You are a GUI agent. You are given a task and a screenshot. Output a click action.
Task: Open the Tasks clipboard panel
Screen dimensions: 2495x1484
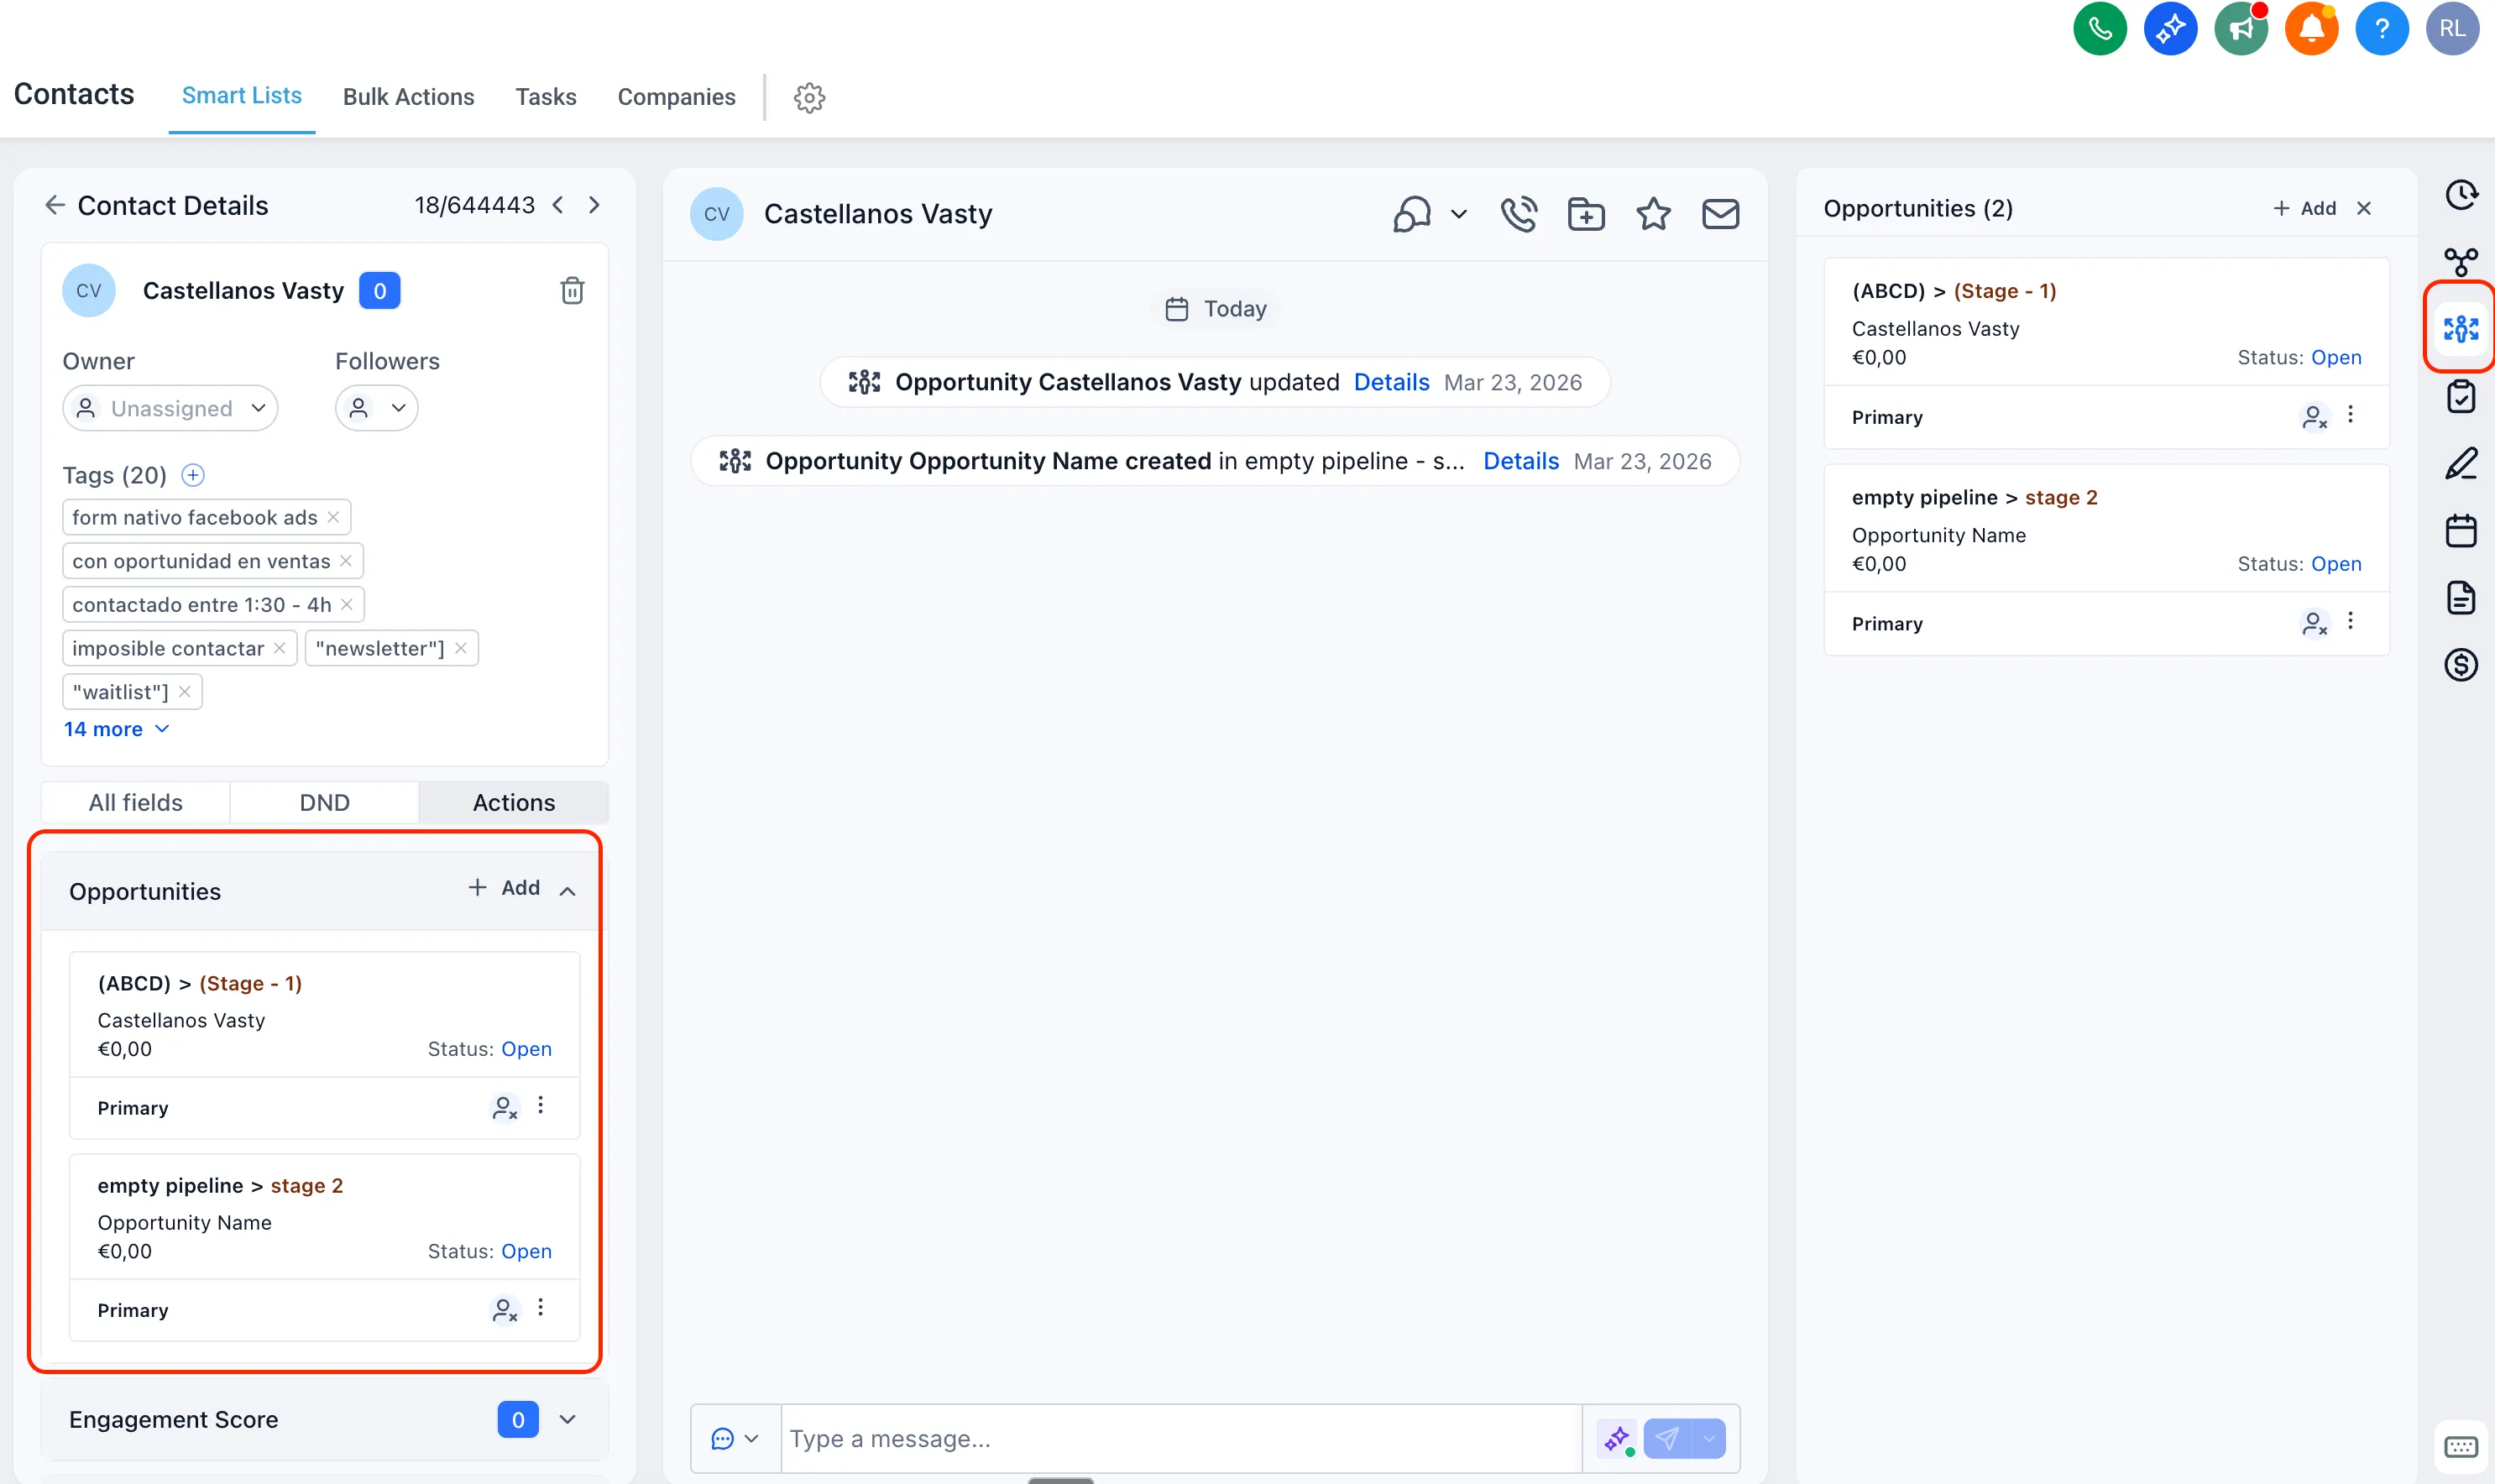click(x=2461, y=396)
